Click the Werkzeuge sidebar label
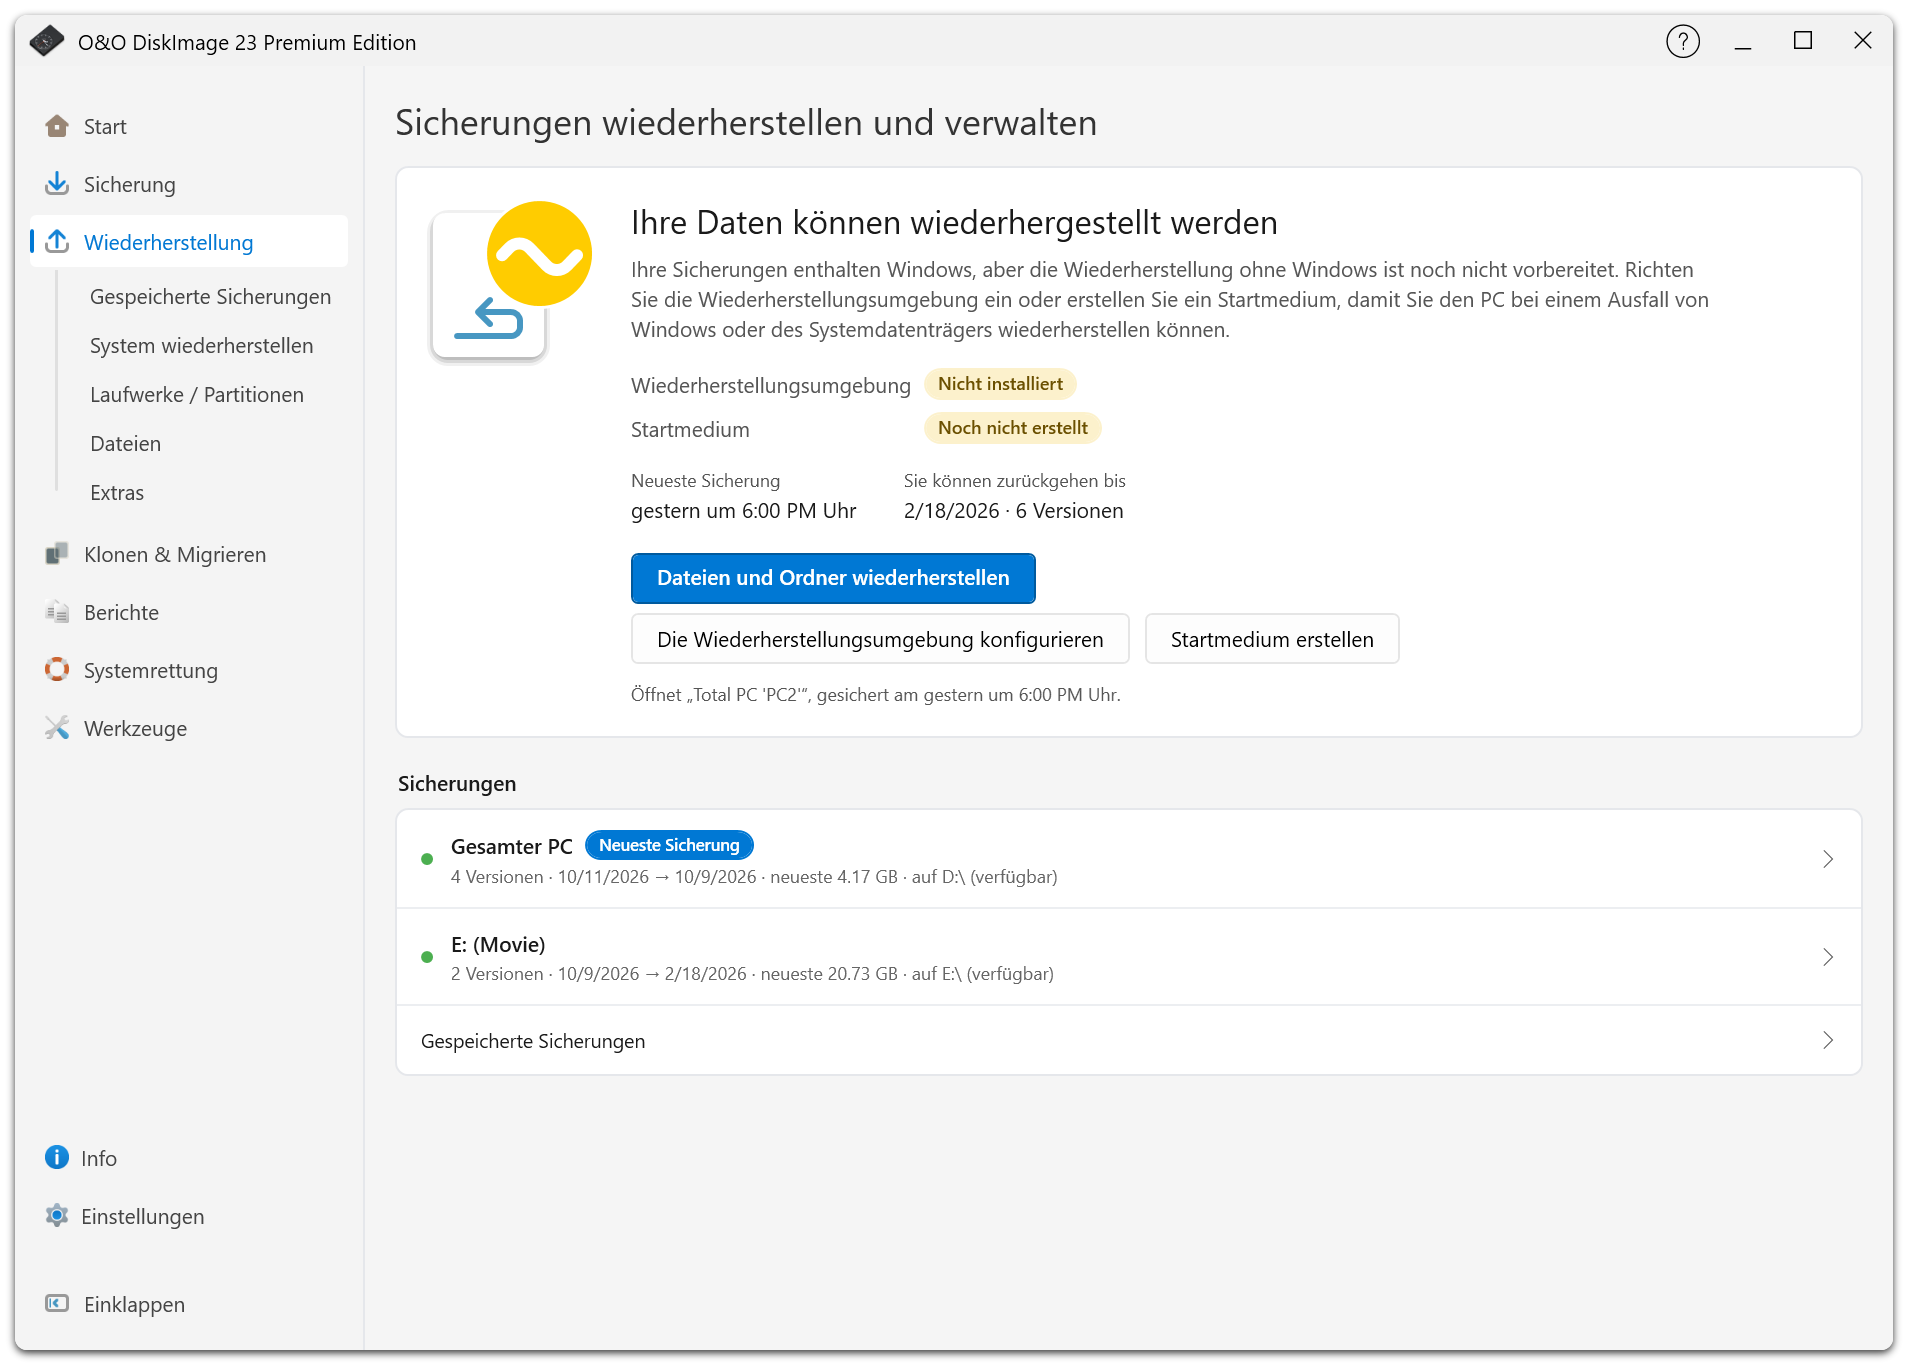 (136, 729)
